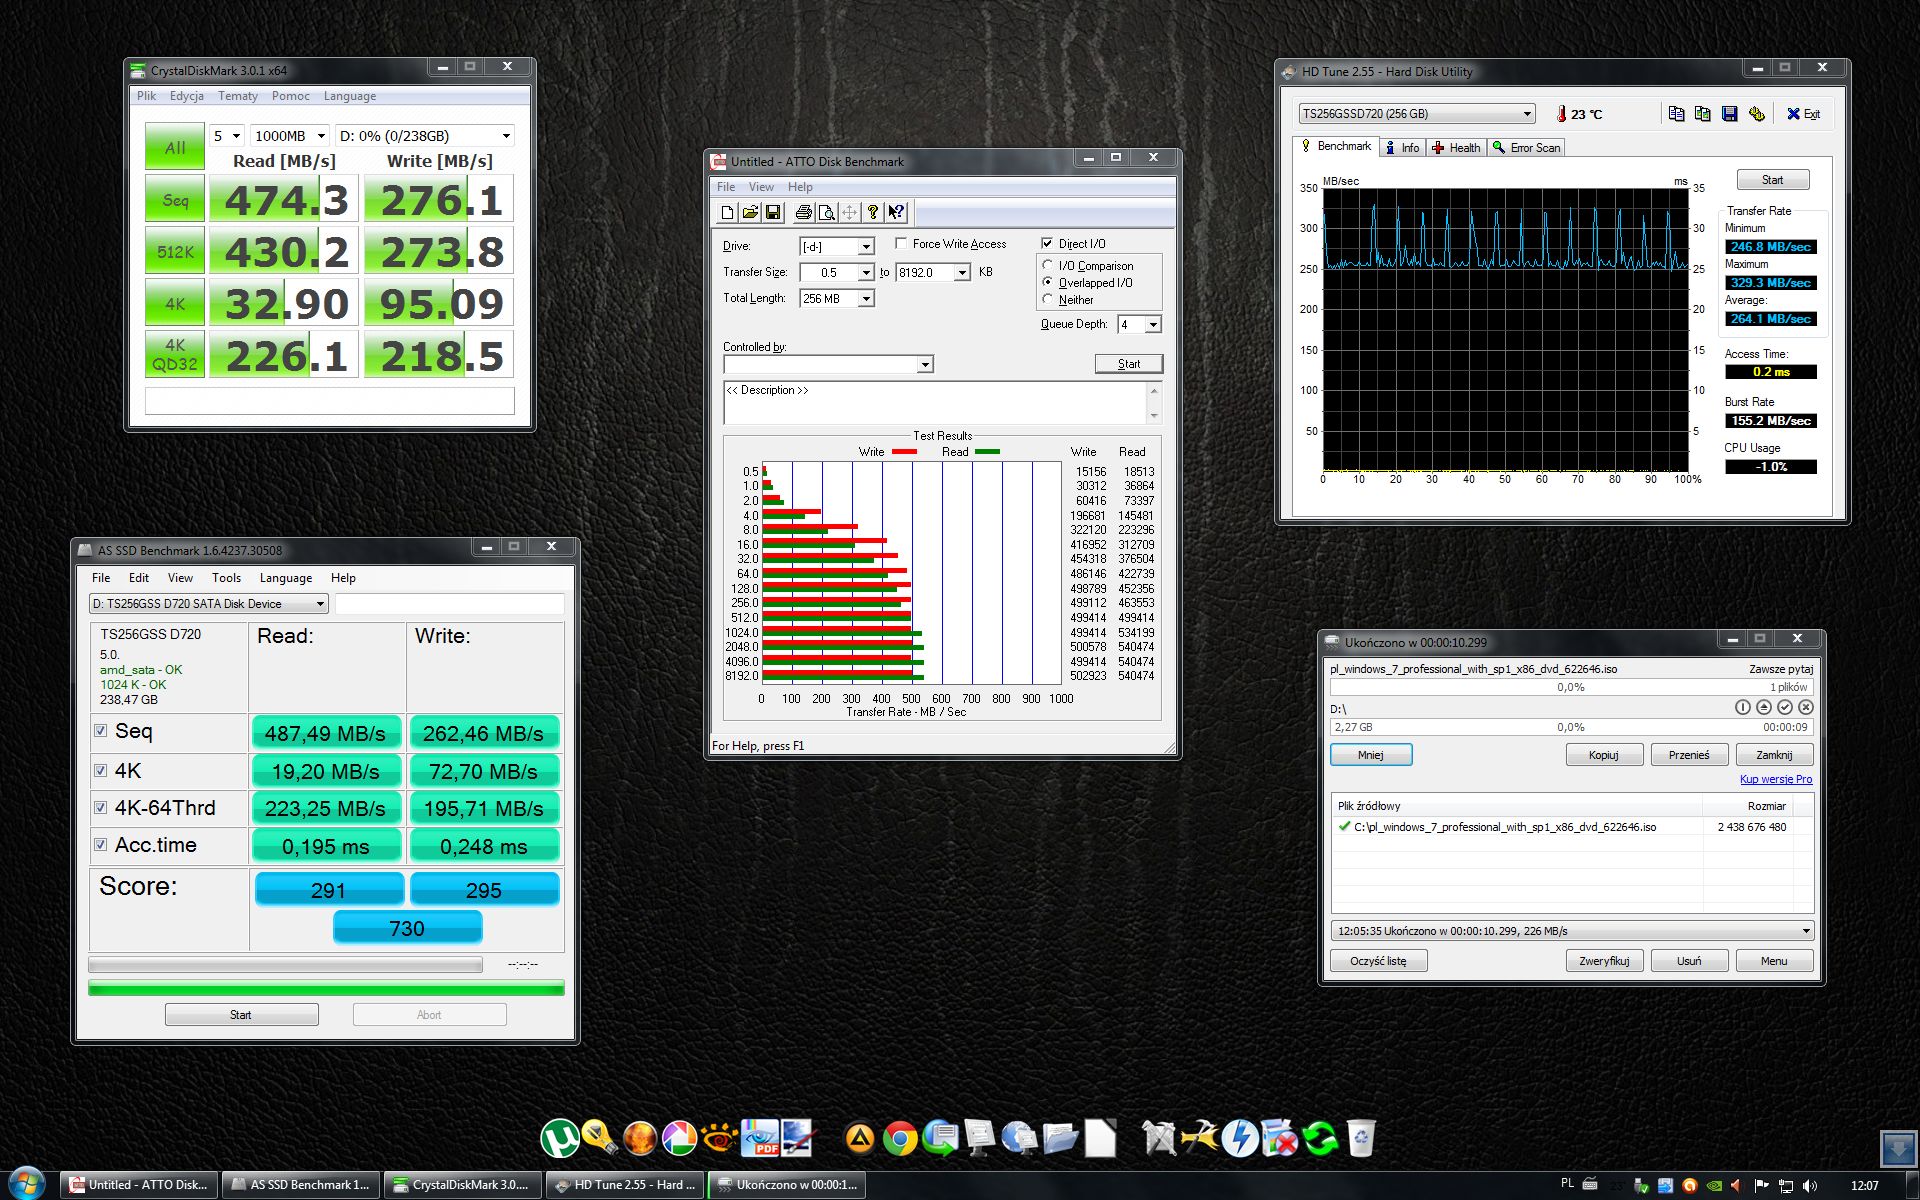Launch AIMP player from the dock
The image size is (1920, 1200).
pyautogui.click(x=859, y=1138)
